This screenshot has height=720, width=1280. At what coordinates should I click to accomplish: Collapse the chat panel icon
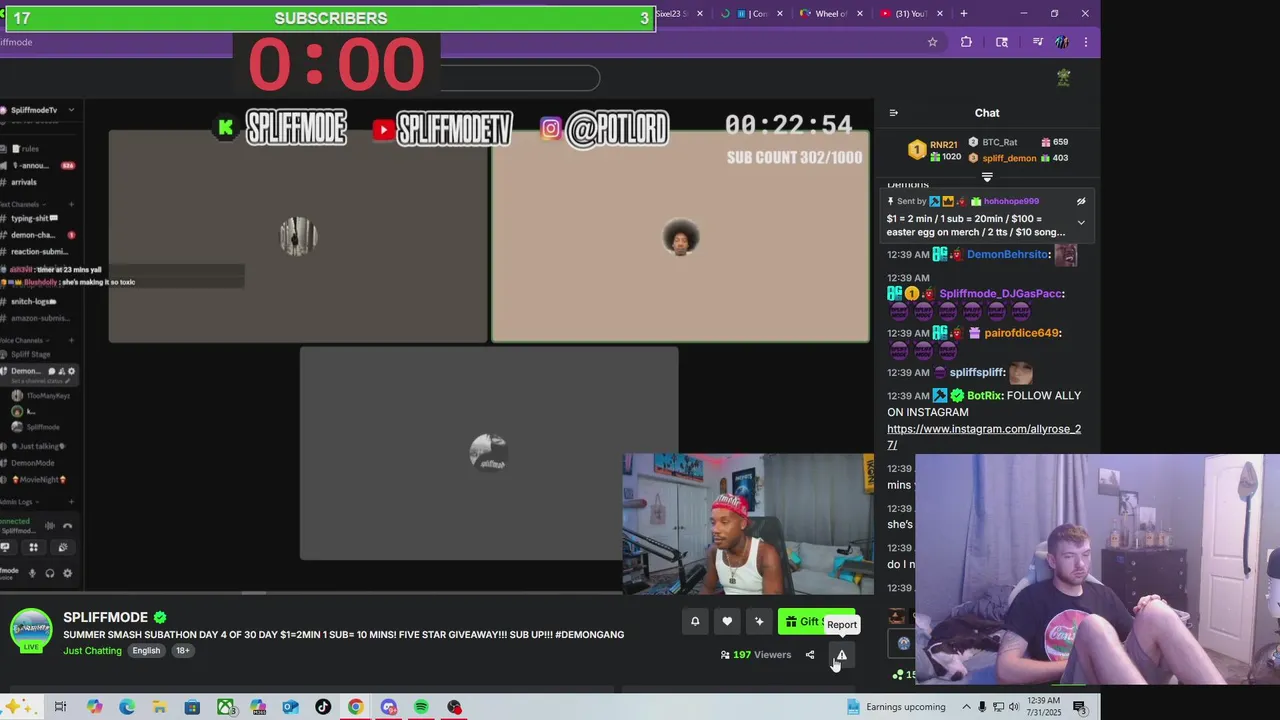click(x=894, y=113)
